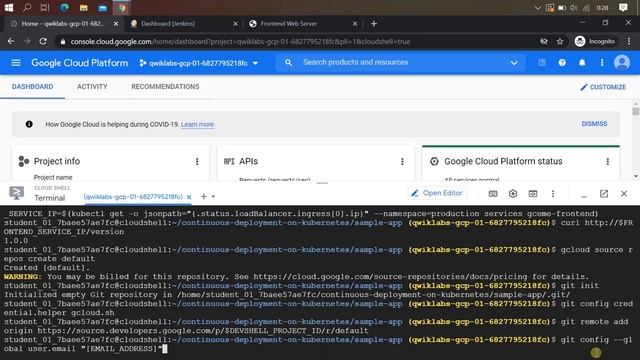
Task: Click the Project info card title
Action: coord(57,161)
